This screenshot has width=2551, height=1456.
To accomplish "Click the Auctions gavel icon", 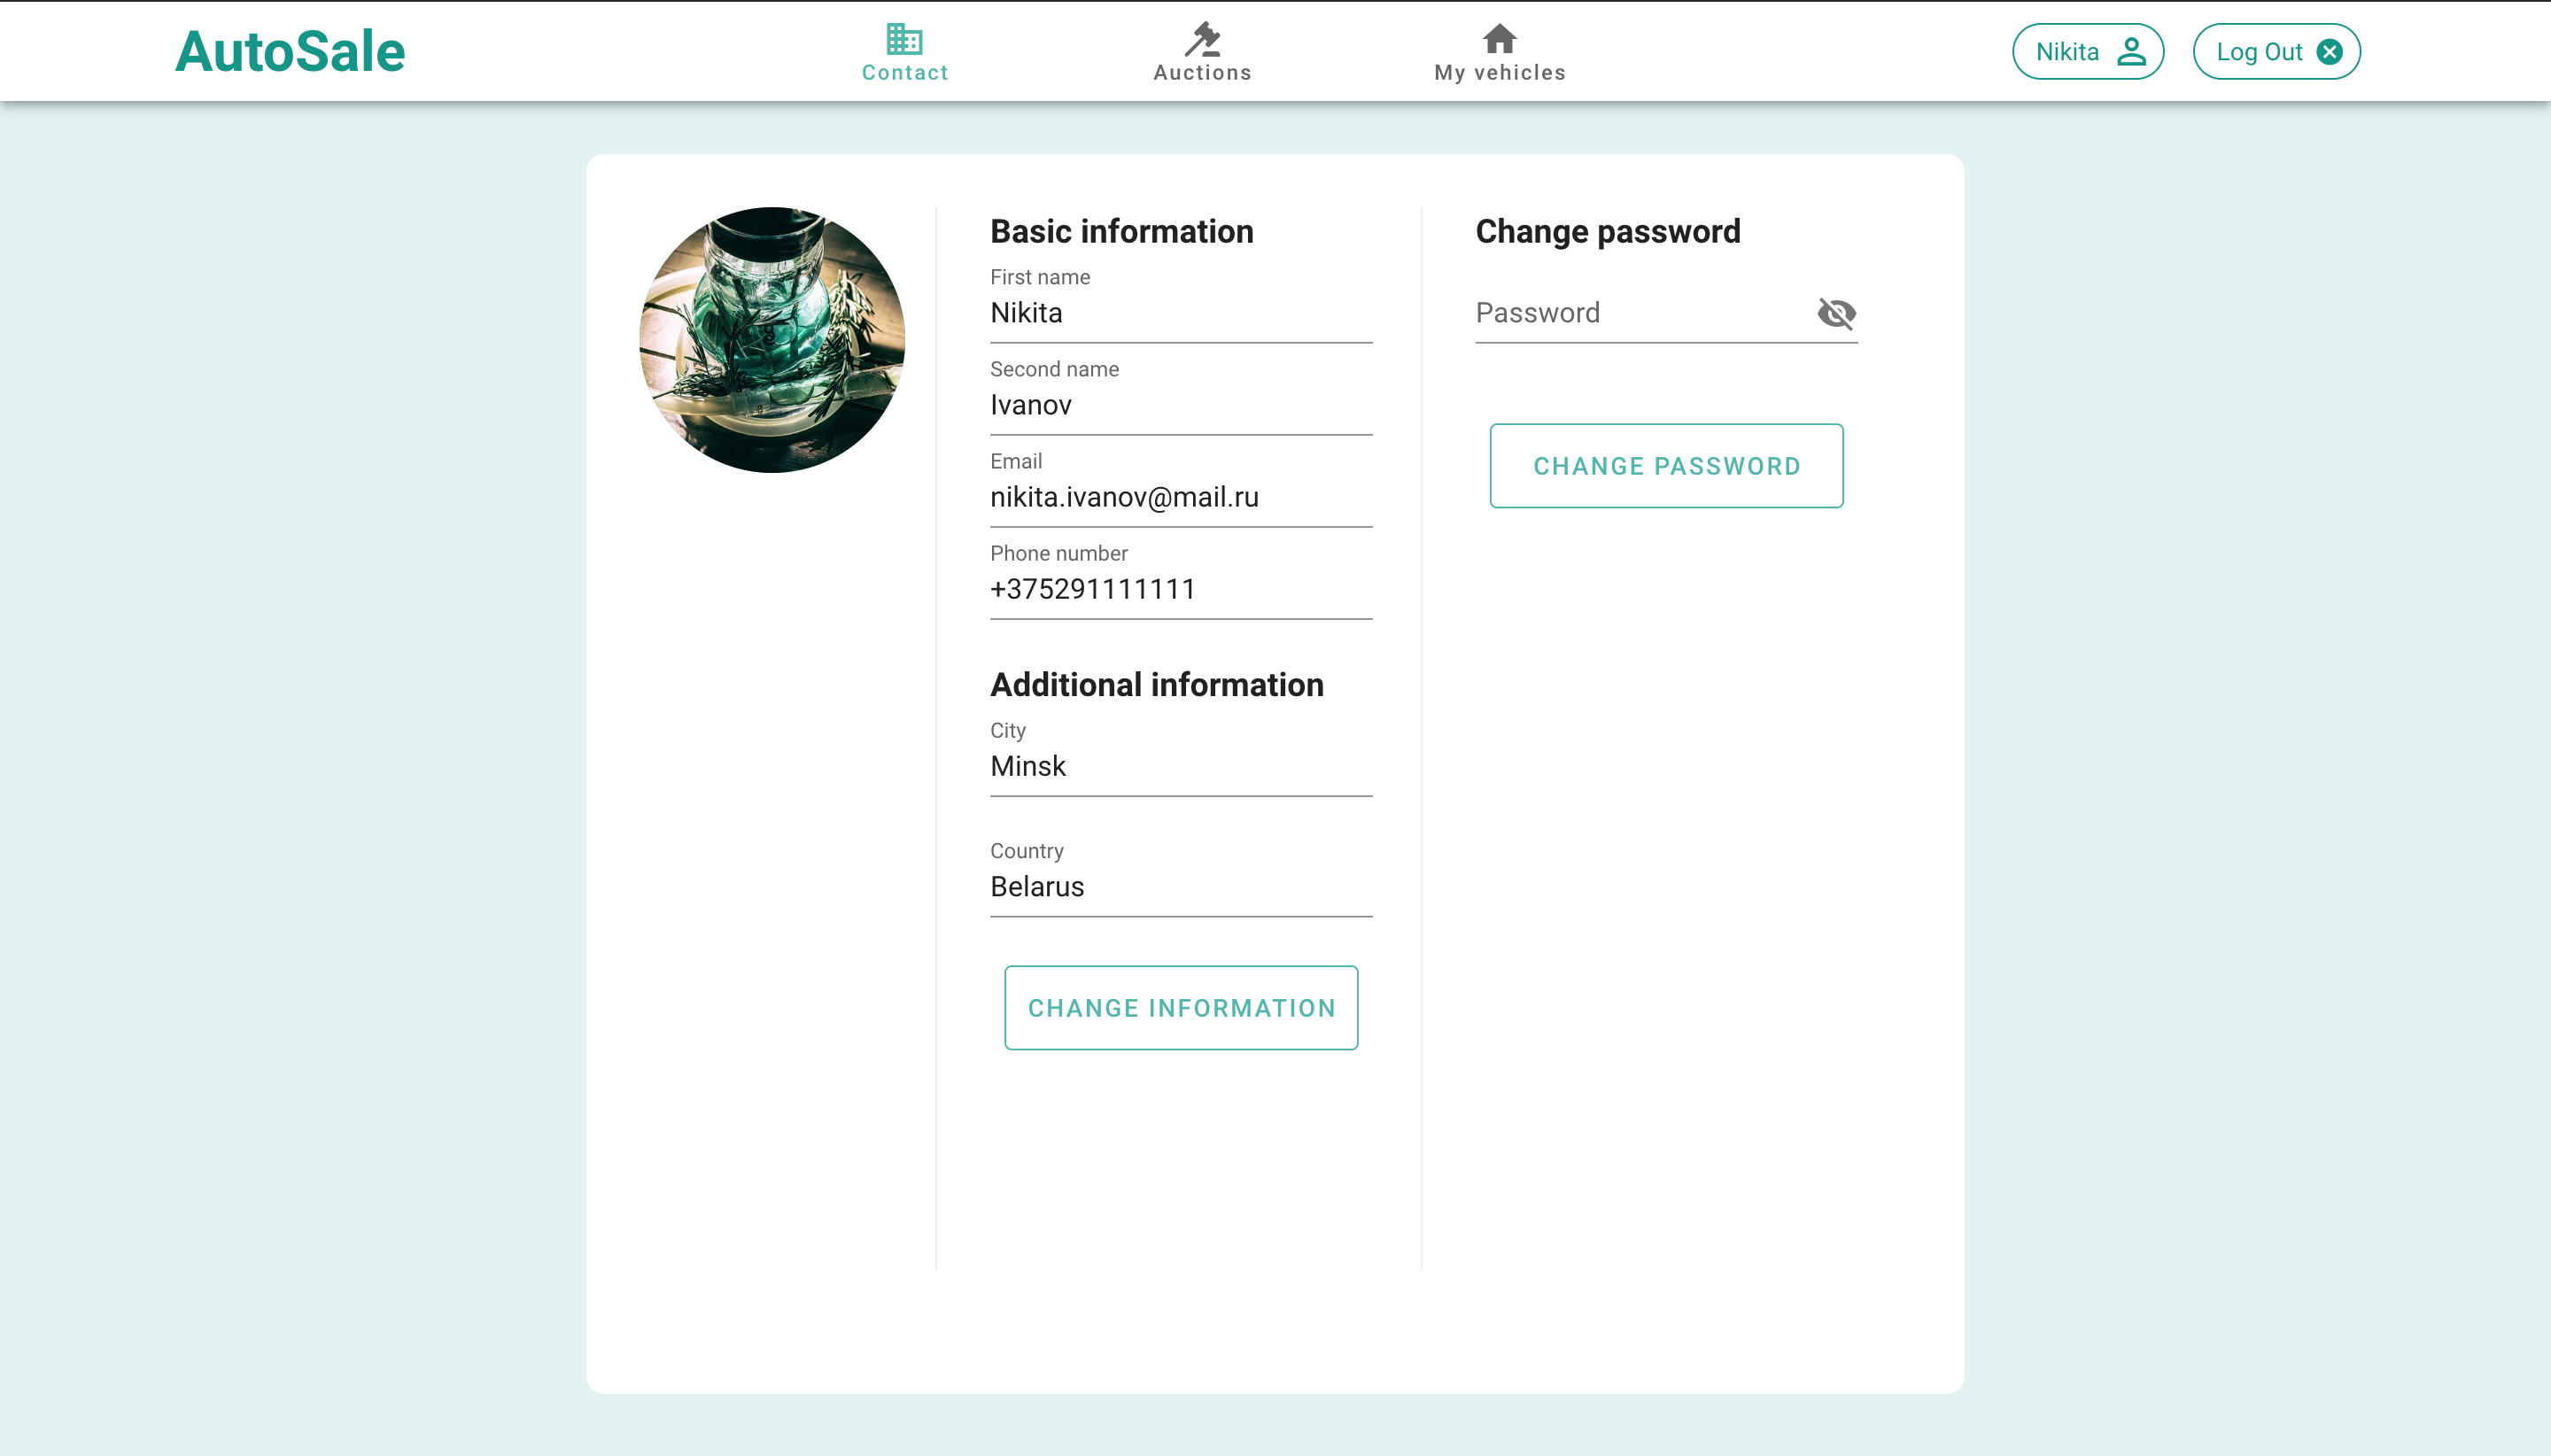I will point(1202,39).
